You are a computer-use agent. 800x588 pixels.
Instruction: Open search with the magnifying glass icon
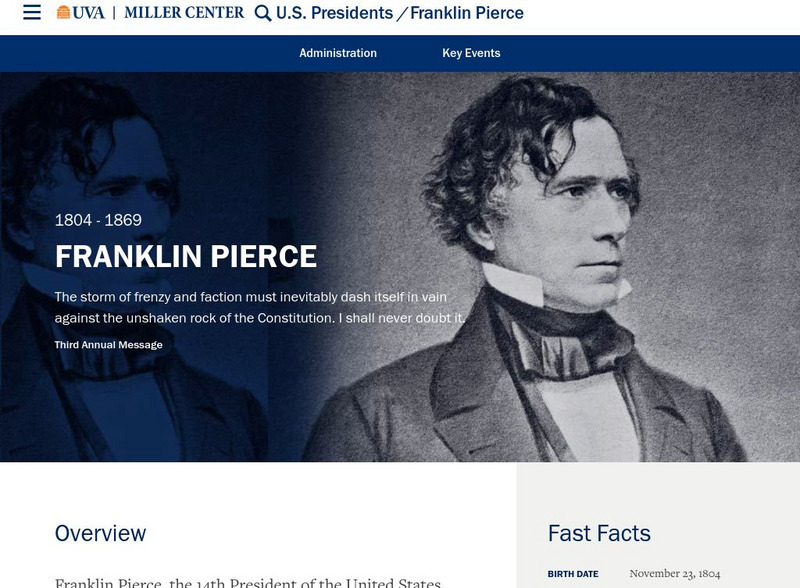pyautogui.click(x=263, y=13)
